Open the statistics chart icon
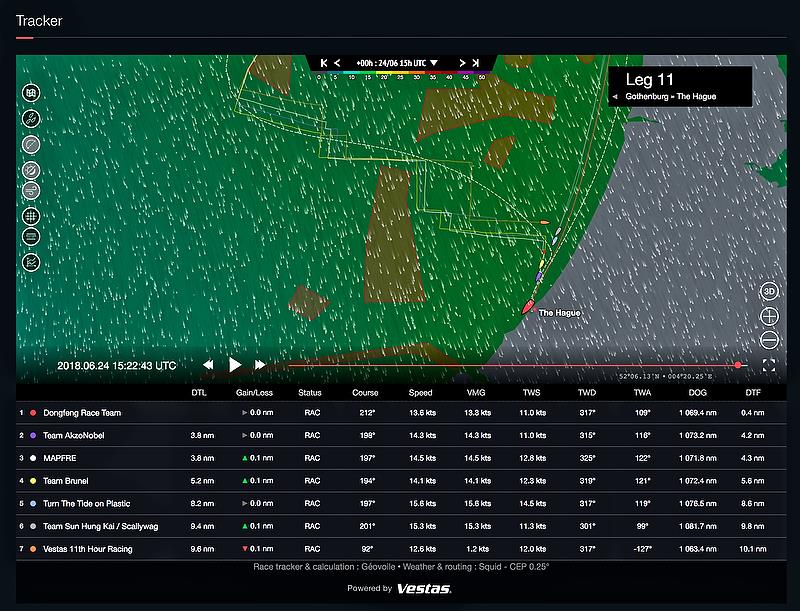This screenshot has height=611, width=800. pos(31,262)
